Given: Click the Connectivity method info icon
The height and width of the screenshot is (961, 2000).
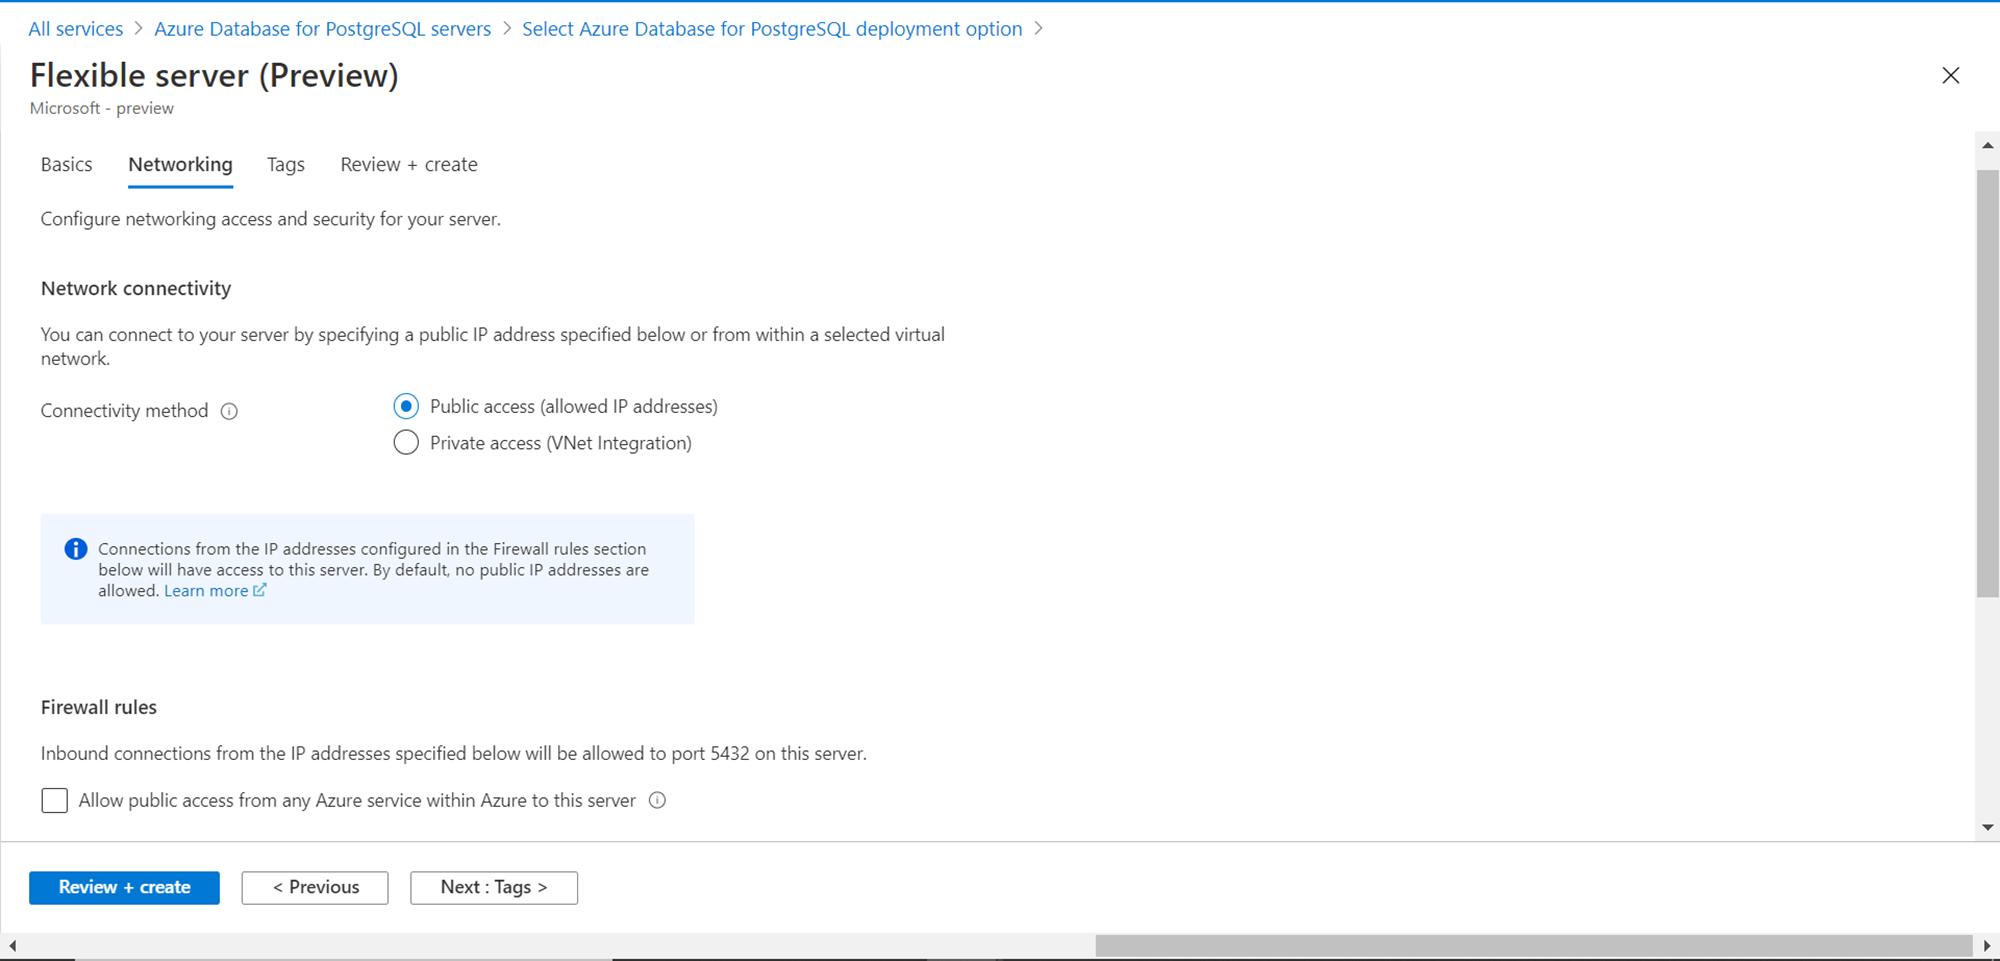Looking at the screenshot, I should click(229, 411).
